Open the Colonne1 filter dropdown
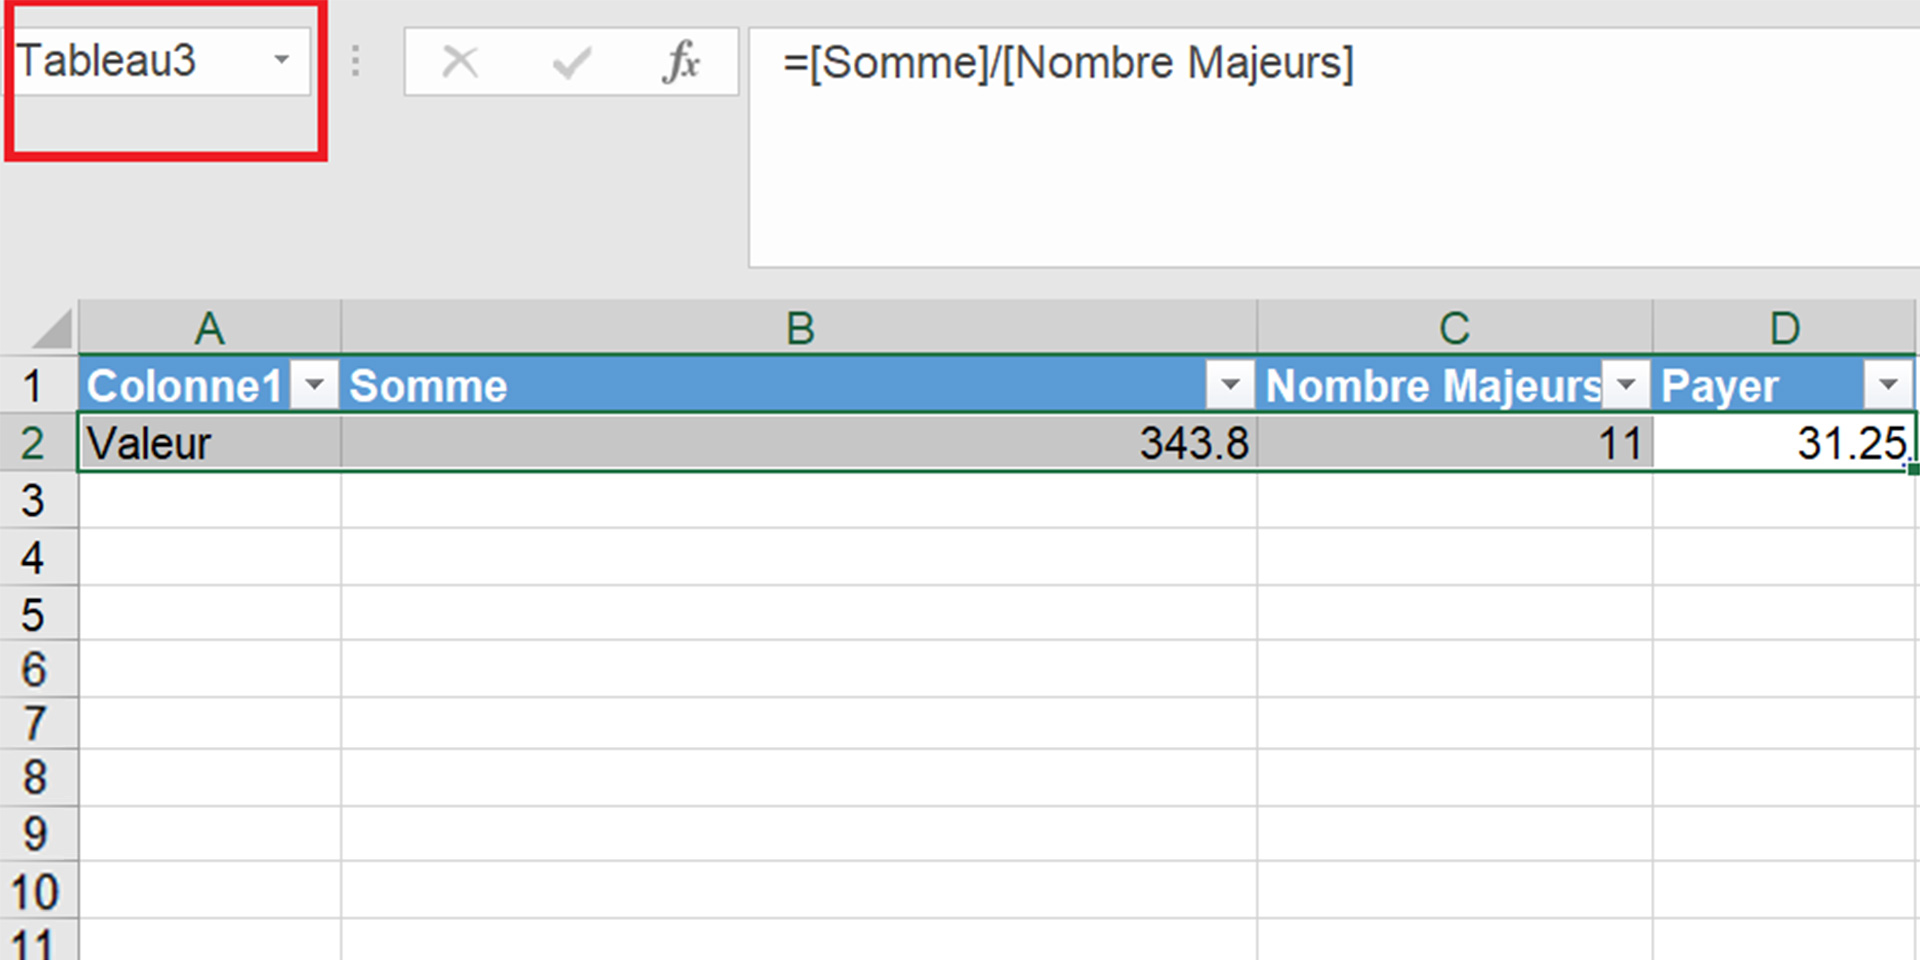 [x=316, y=384]
